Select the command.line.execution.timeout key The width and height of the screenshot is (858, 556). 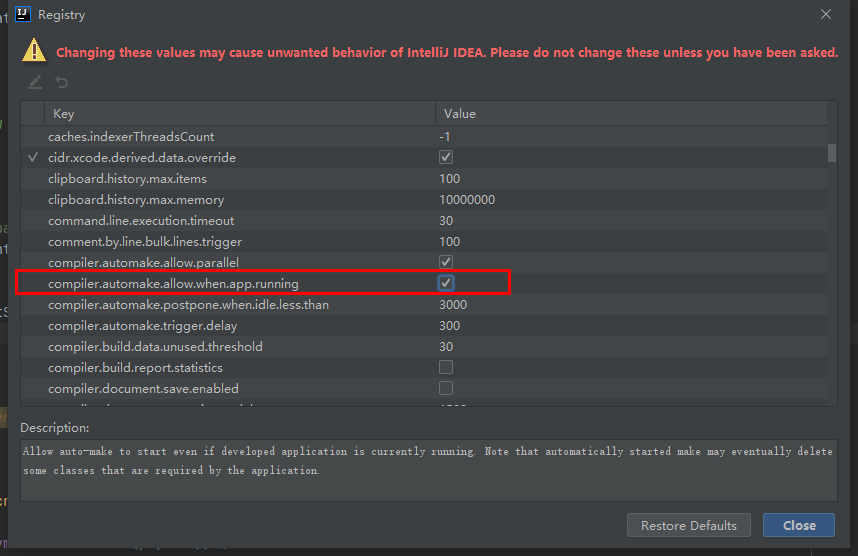[141, 221]
